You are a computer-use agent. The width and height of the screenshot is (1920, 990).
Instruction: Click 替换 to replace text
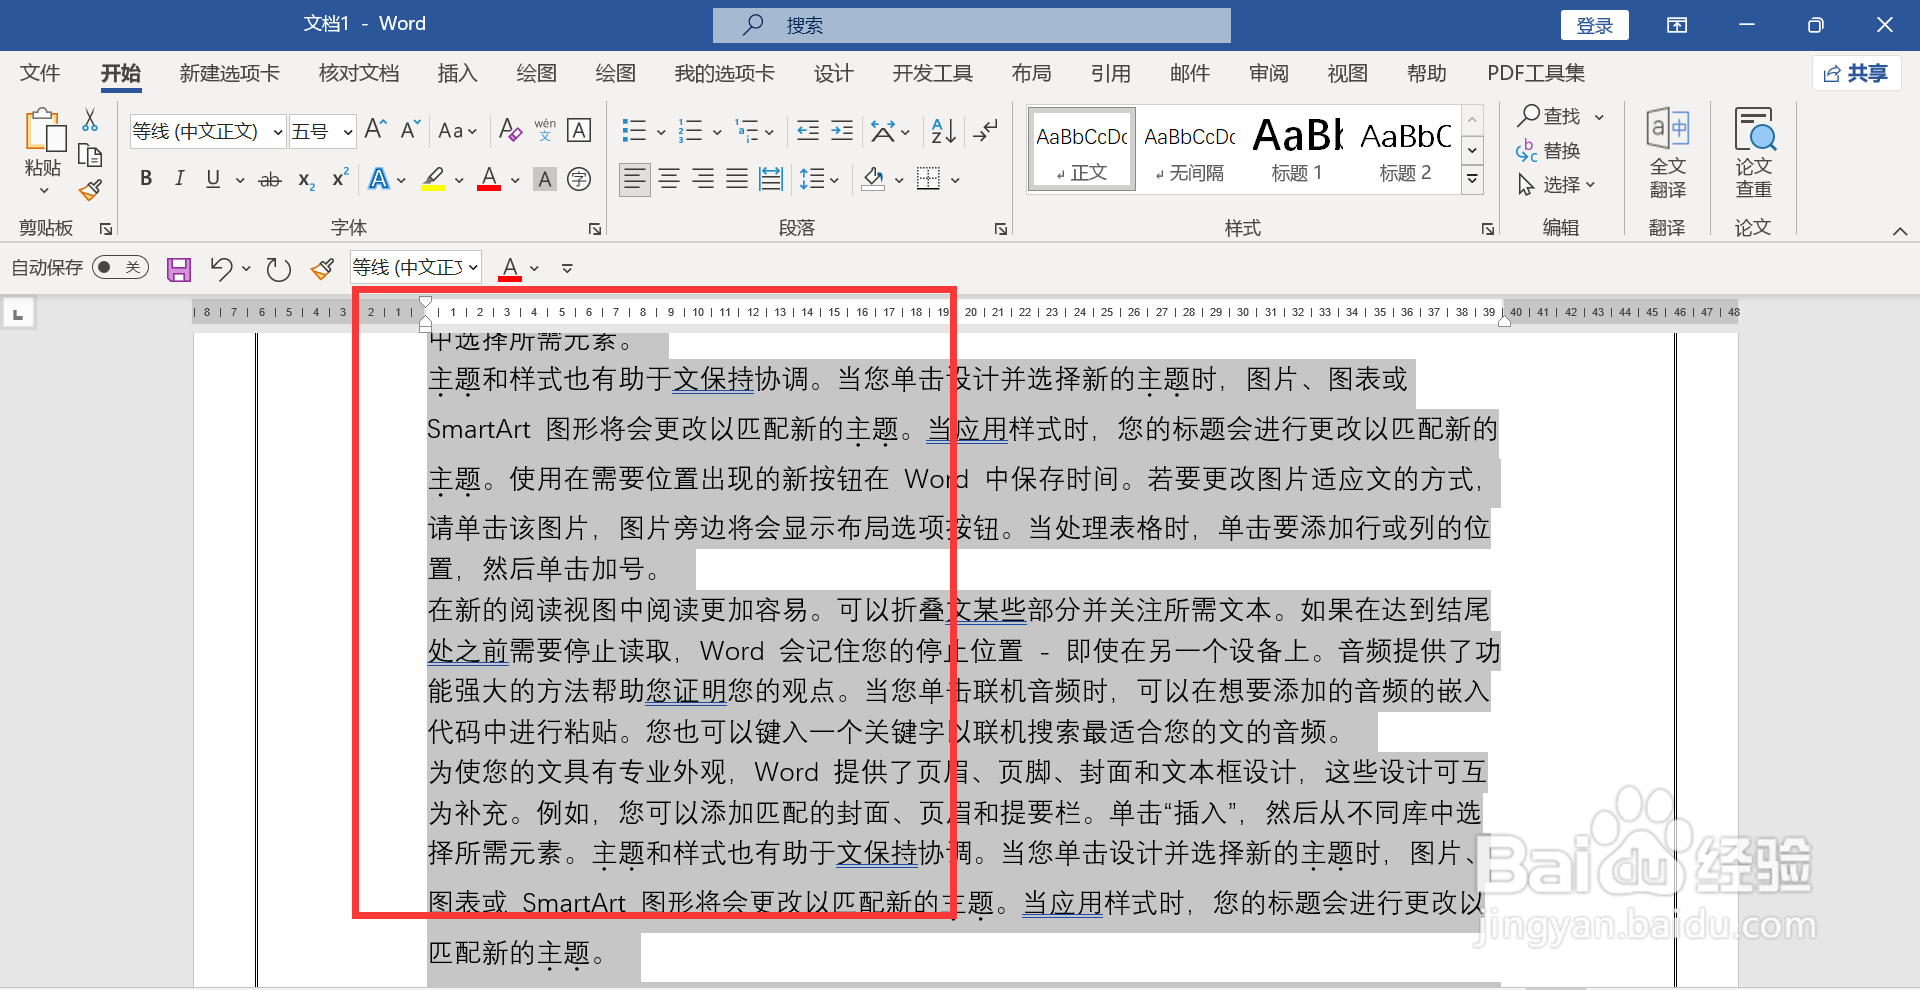coord(1549,151)
